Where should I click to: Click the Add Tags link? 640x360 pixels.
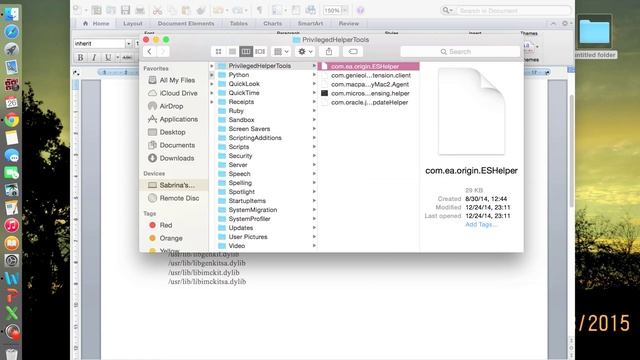[481, 224]
